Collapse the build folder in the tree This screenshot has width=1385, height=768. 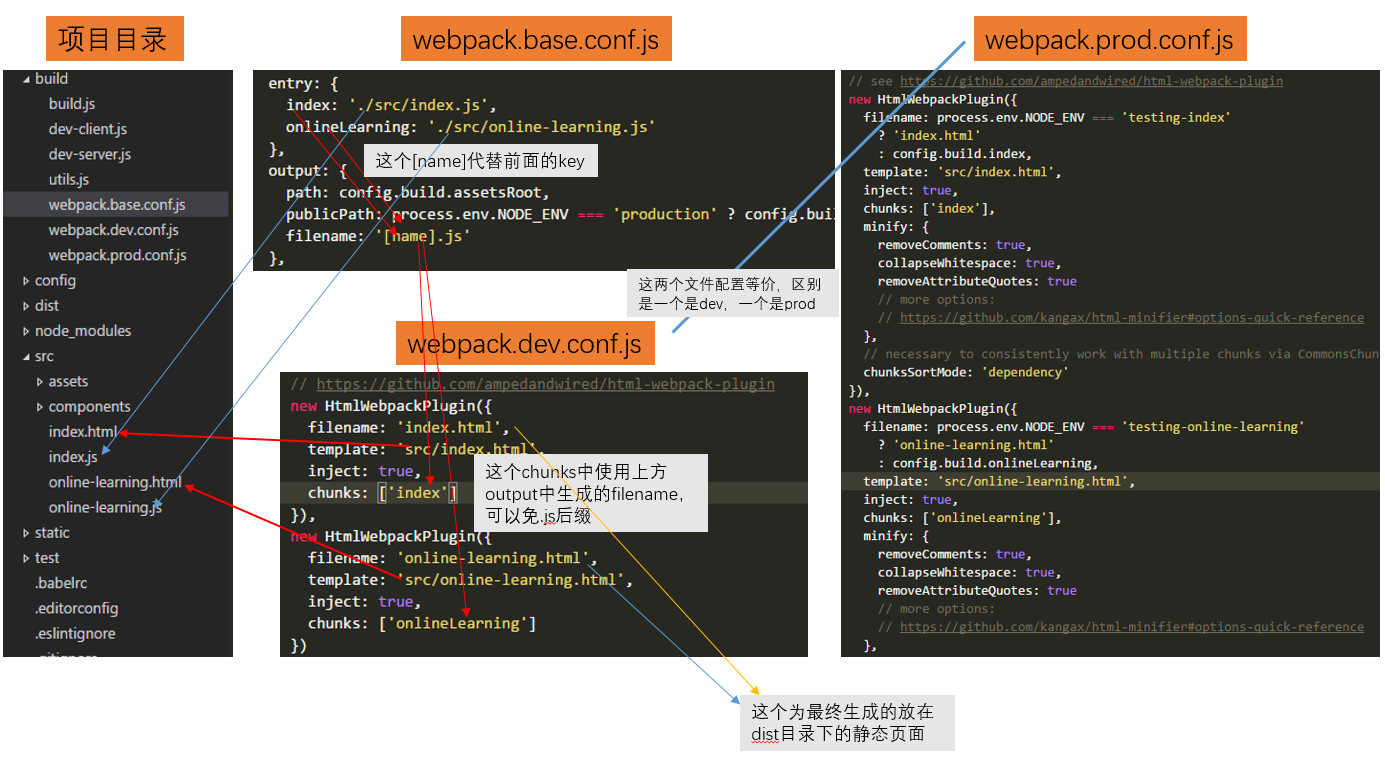26,79
